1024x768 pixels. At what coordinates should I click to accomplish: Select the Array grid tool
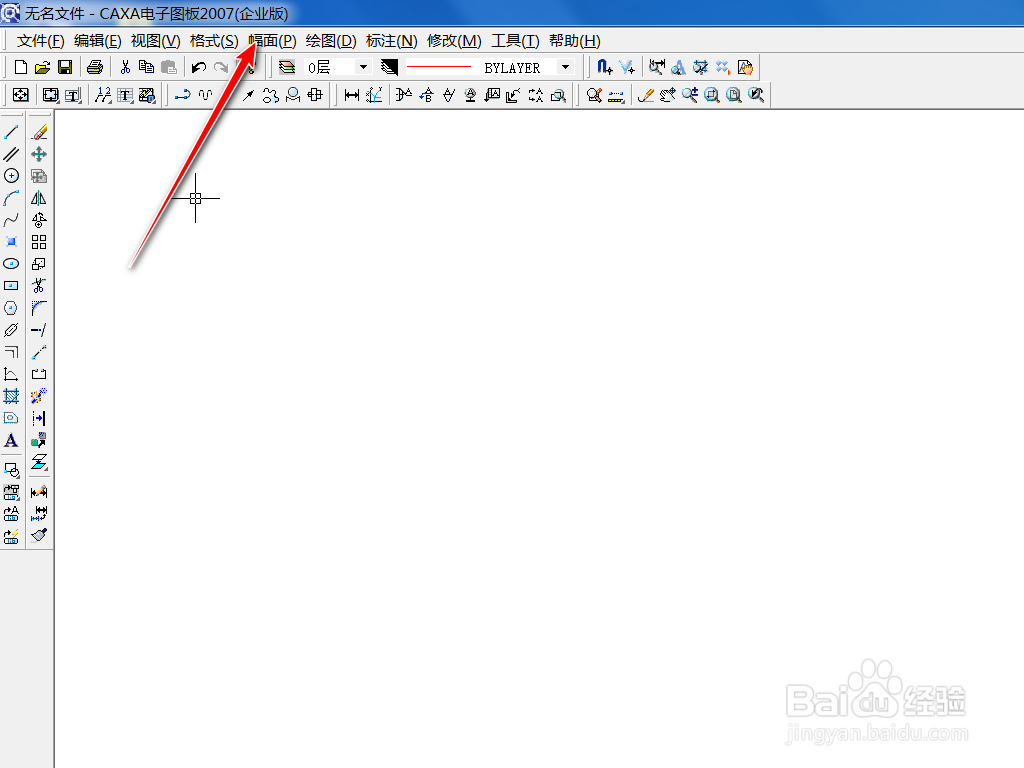click(39, 242)
